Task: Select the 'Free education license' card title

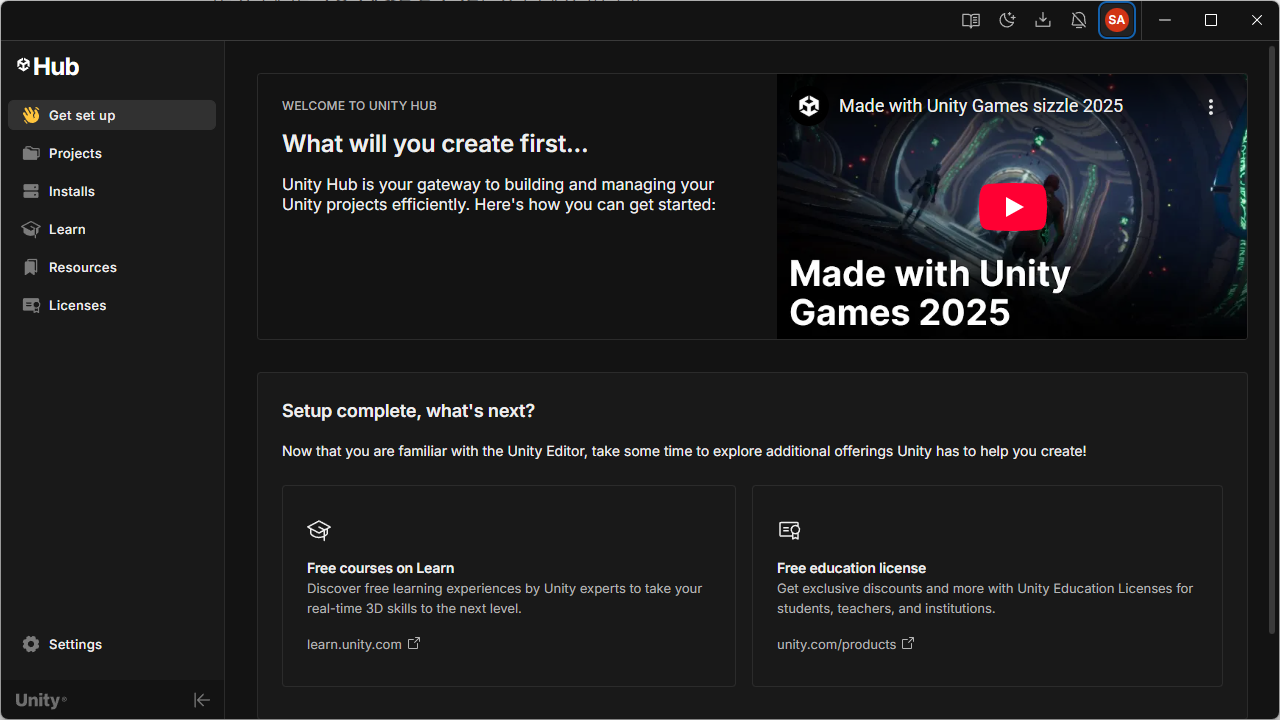Action: click(x=851, y=568)
